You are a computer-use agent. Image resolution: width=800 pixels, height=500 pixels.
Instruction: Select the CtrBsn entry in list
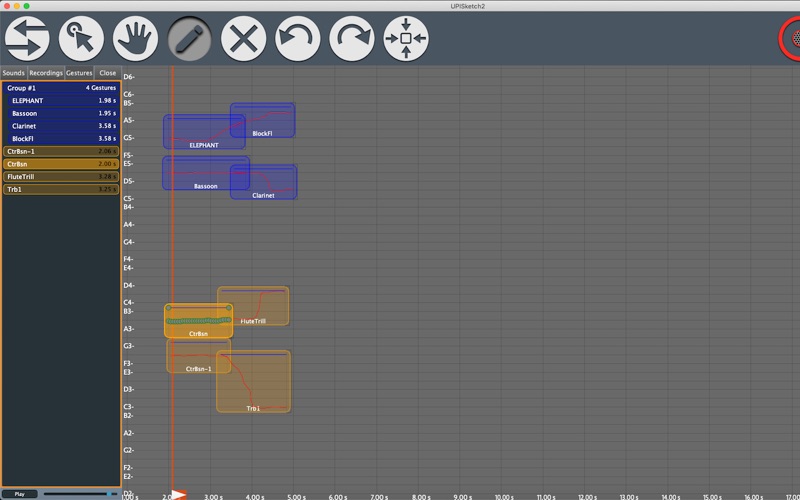(x=61, y=164)
